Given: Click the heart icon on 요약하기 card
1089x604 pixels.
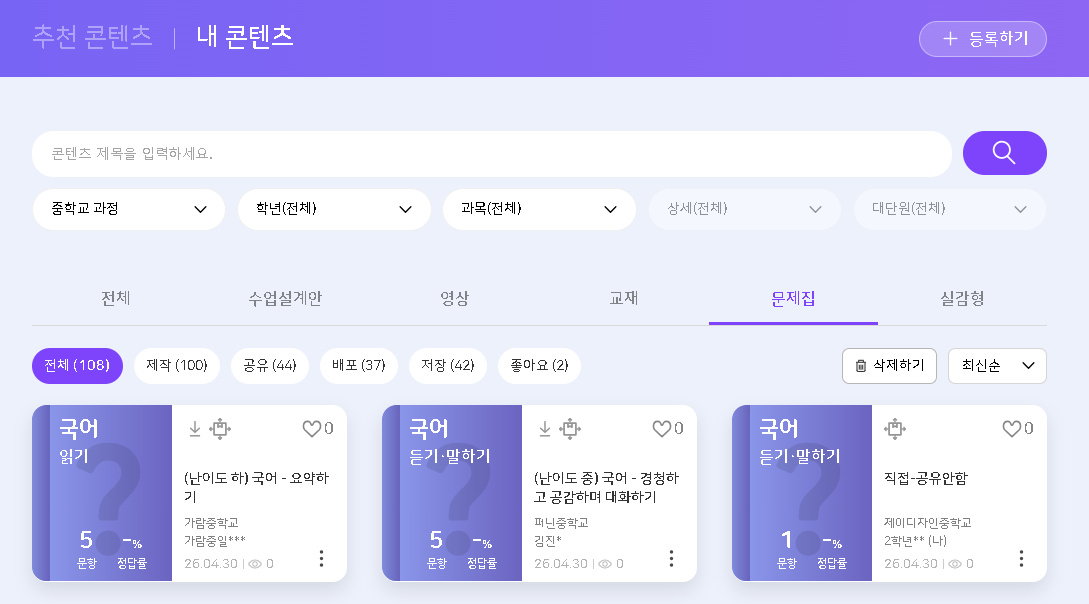Looking at the screenshot, I should [x=311, y=429].
